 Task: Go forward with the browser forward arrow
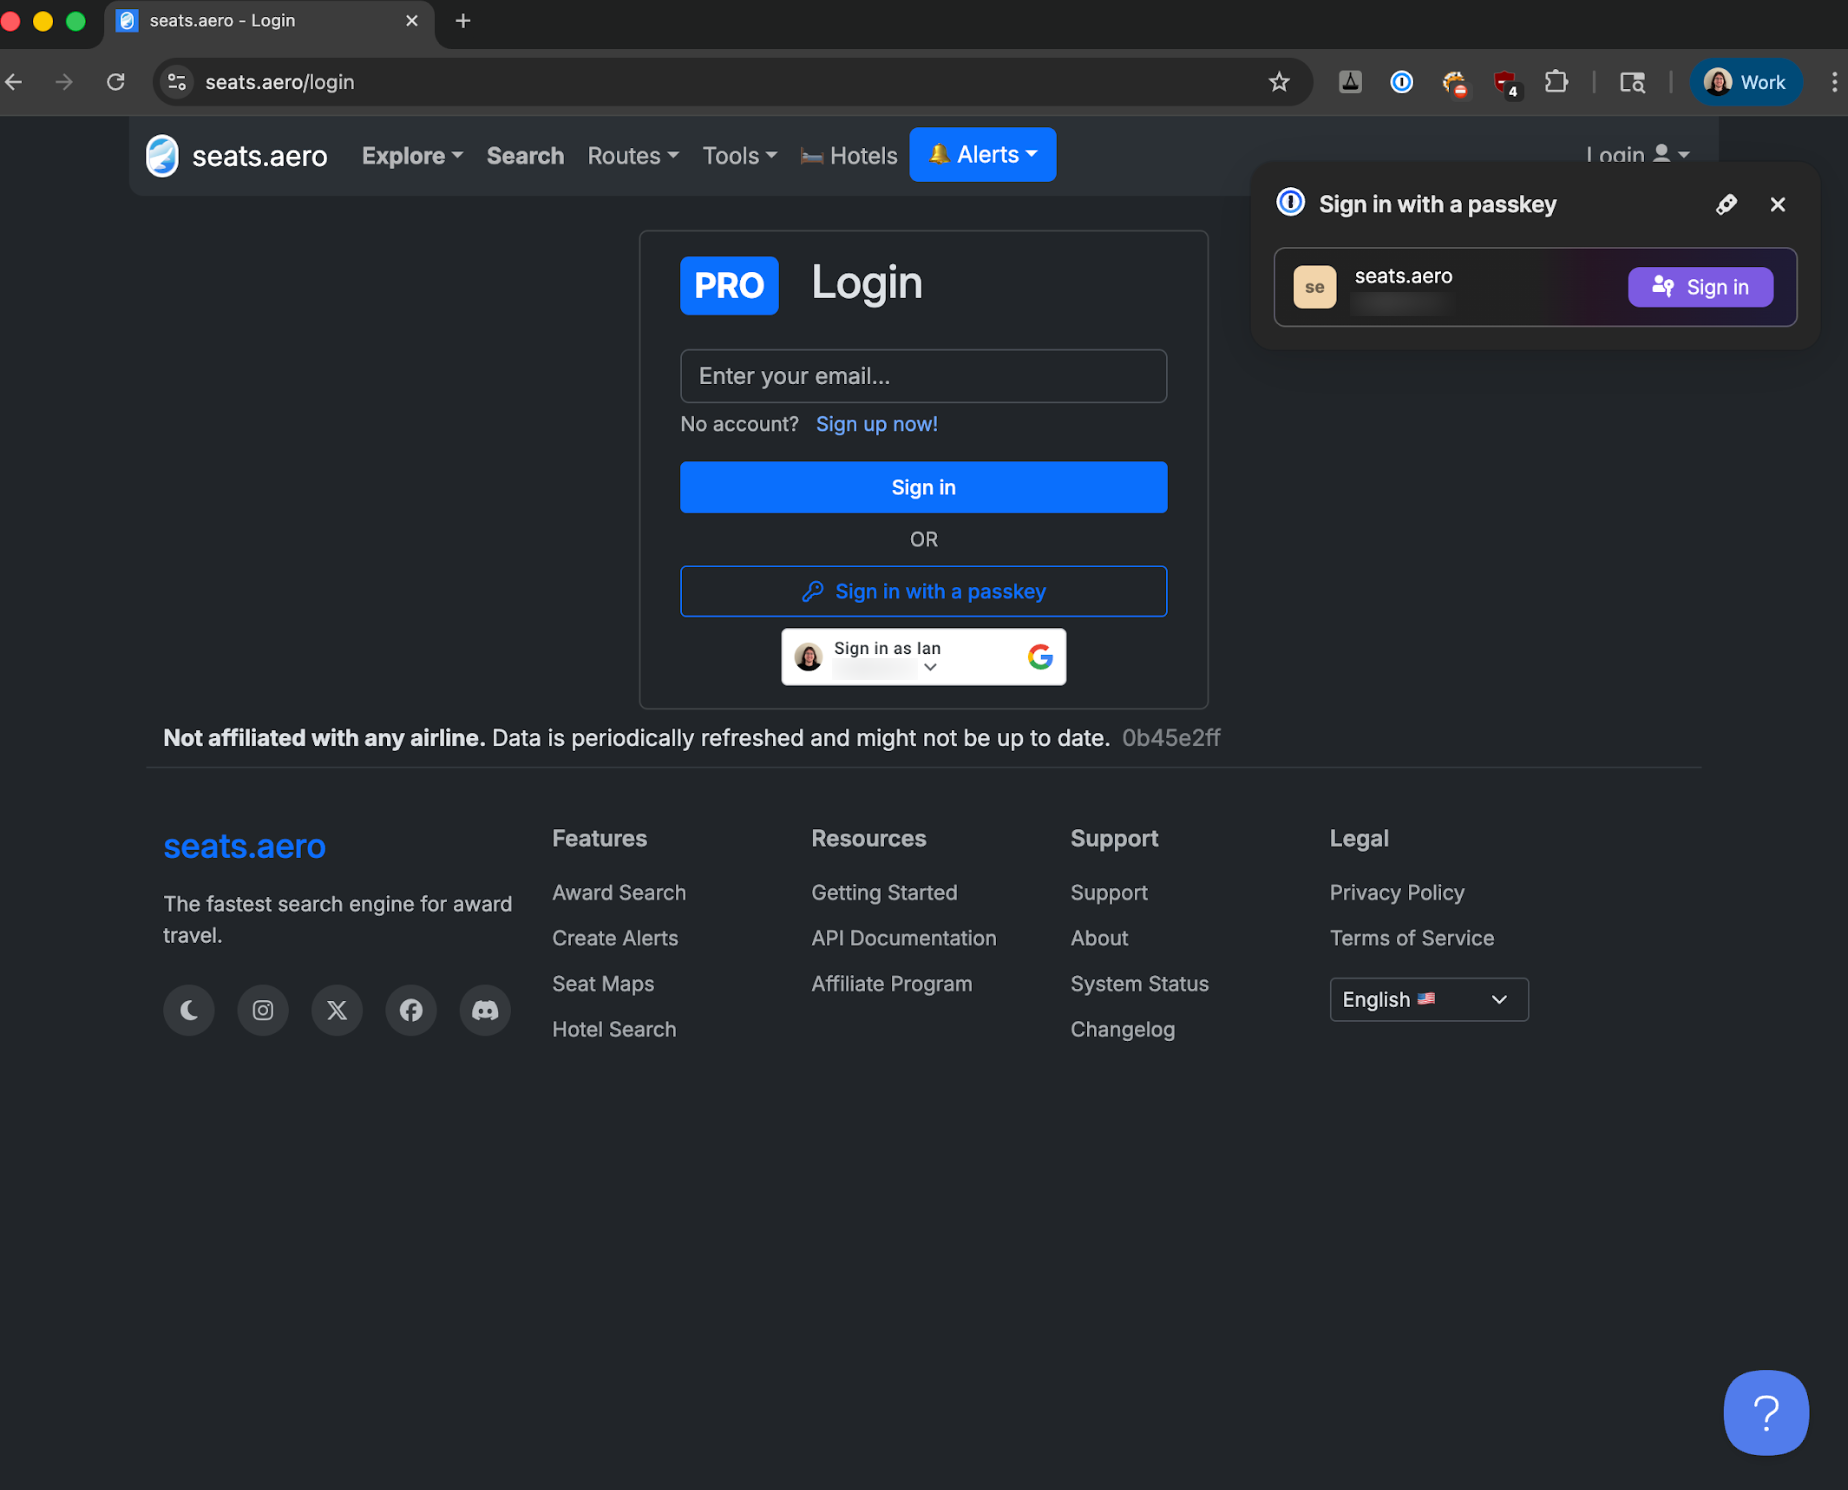tap(64, 82)
